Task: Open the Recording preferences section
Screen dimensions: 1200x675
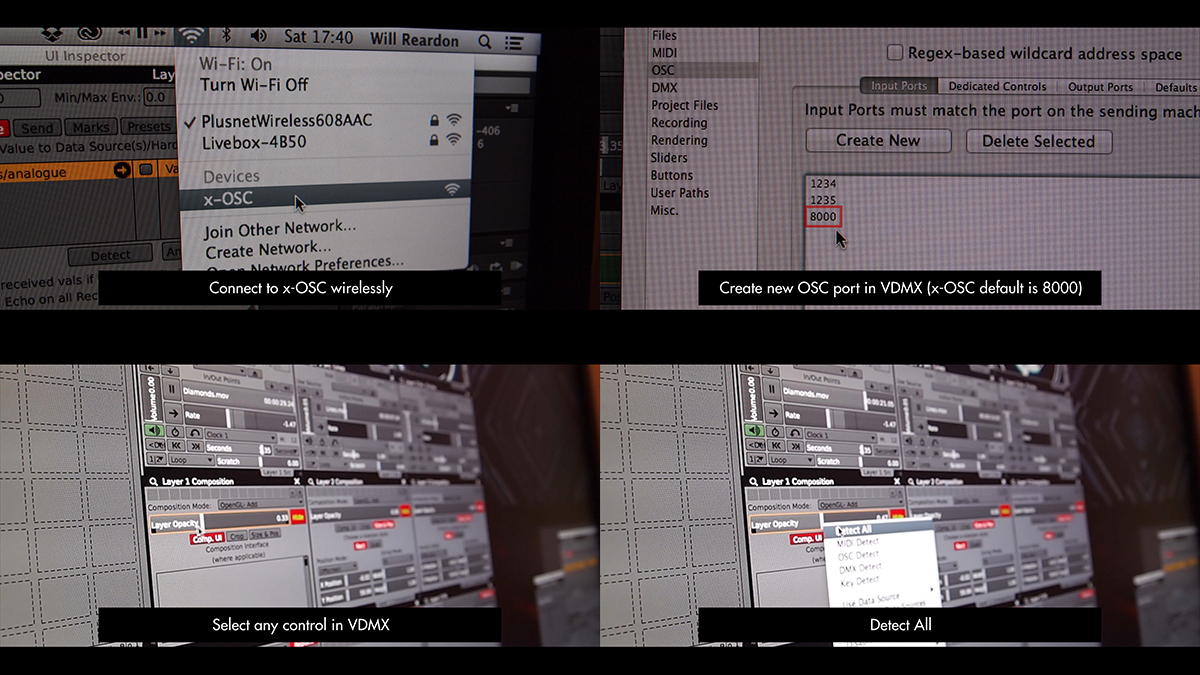Action: click(679, 123)
